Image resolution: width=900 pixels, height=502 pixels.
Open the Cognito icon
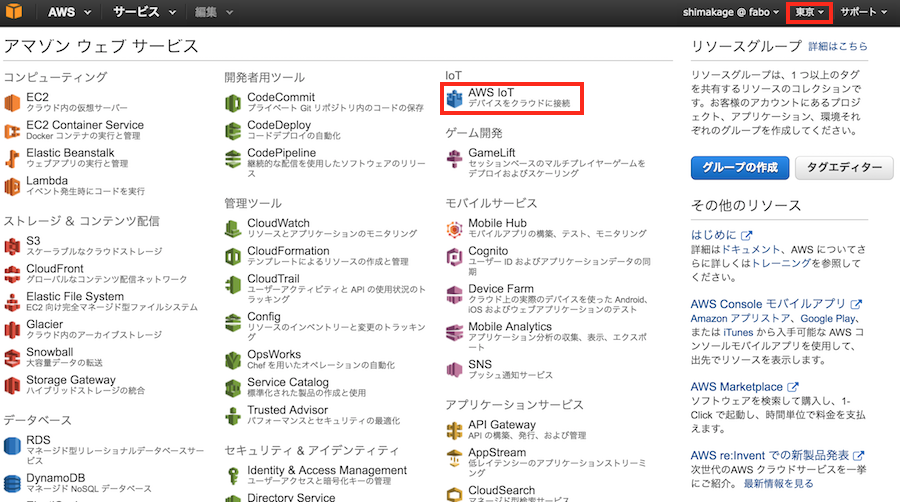tap(455, 257)
